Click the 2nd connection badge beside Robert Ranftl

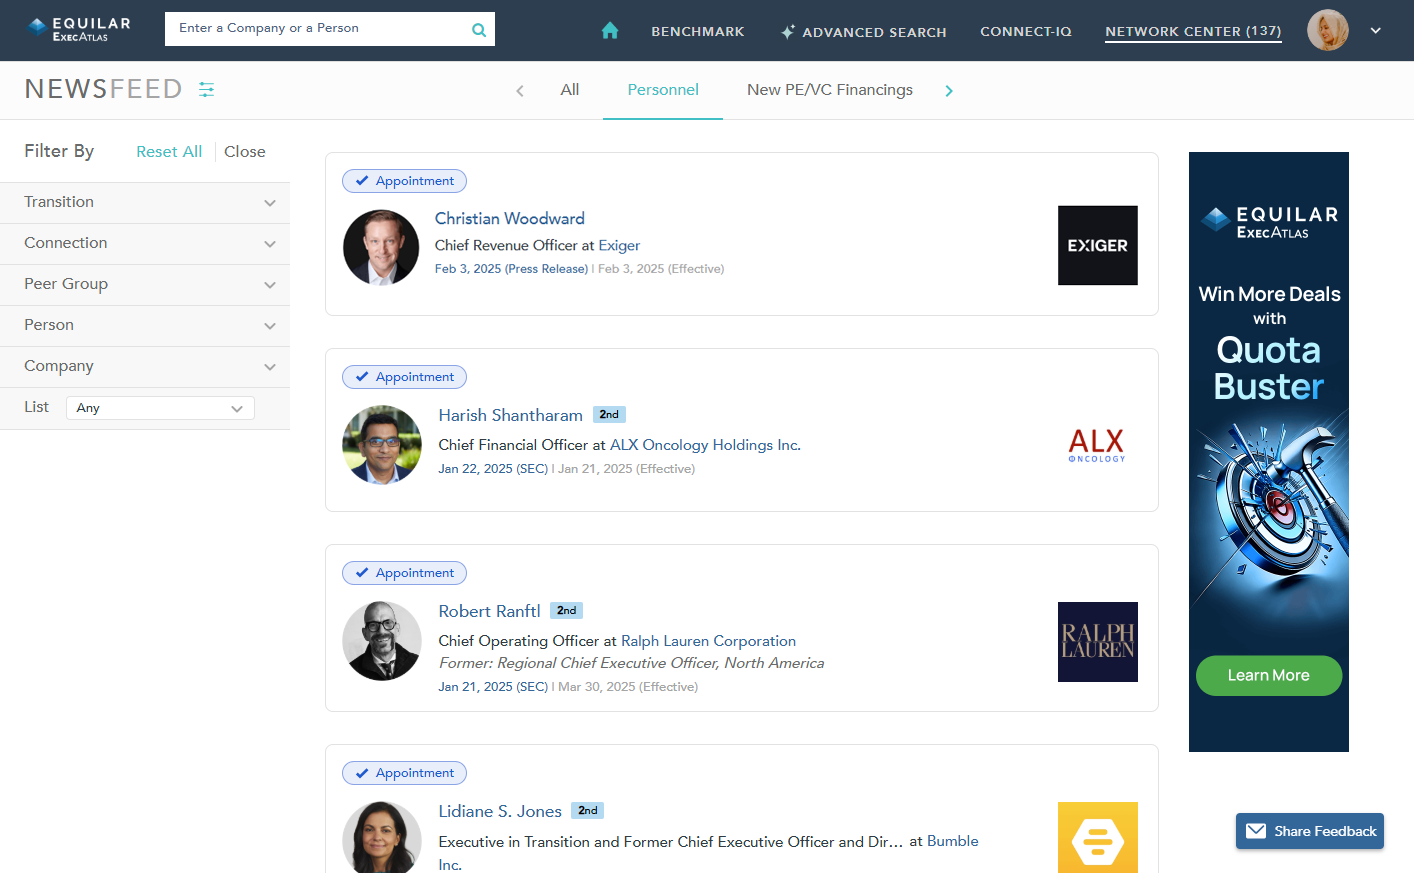coord(567,611)
